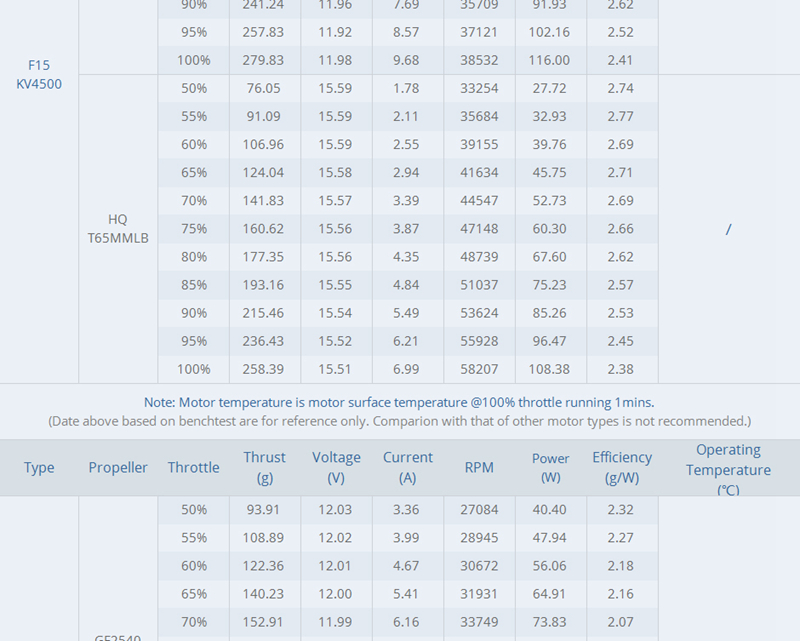Select the Efficiency (g/W) column header
The width and height of the screenshot is (800, 641).
[x=621, y=467]
